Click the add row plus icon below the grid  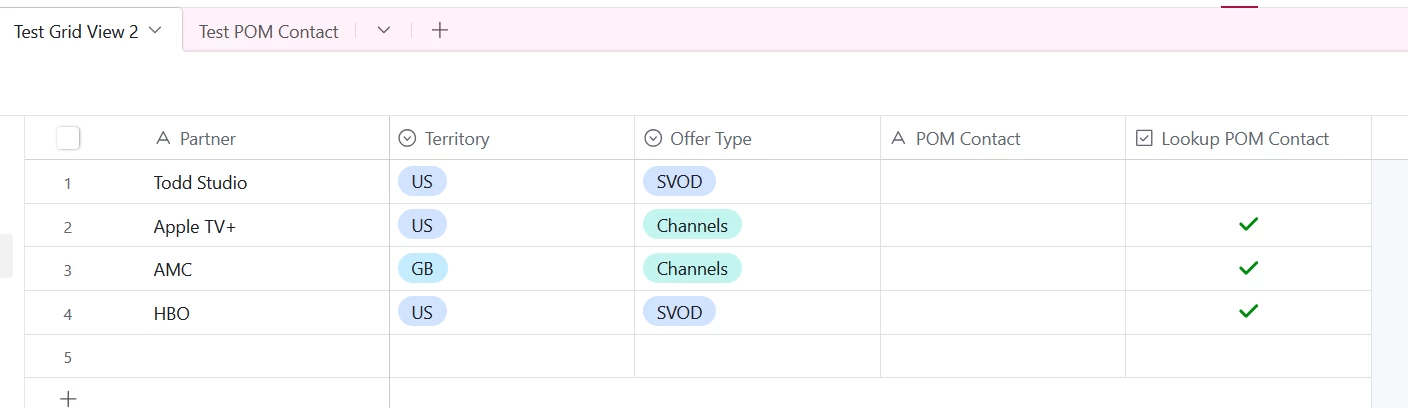pyautogui.click(x=68, y=398)
